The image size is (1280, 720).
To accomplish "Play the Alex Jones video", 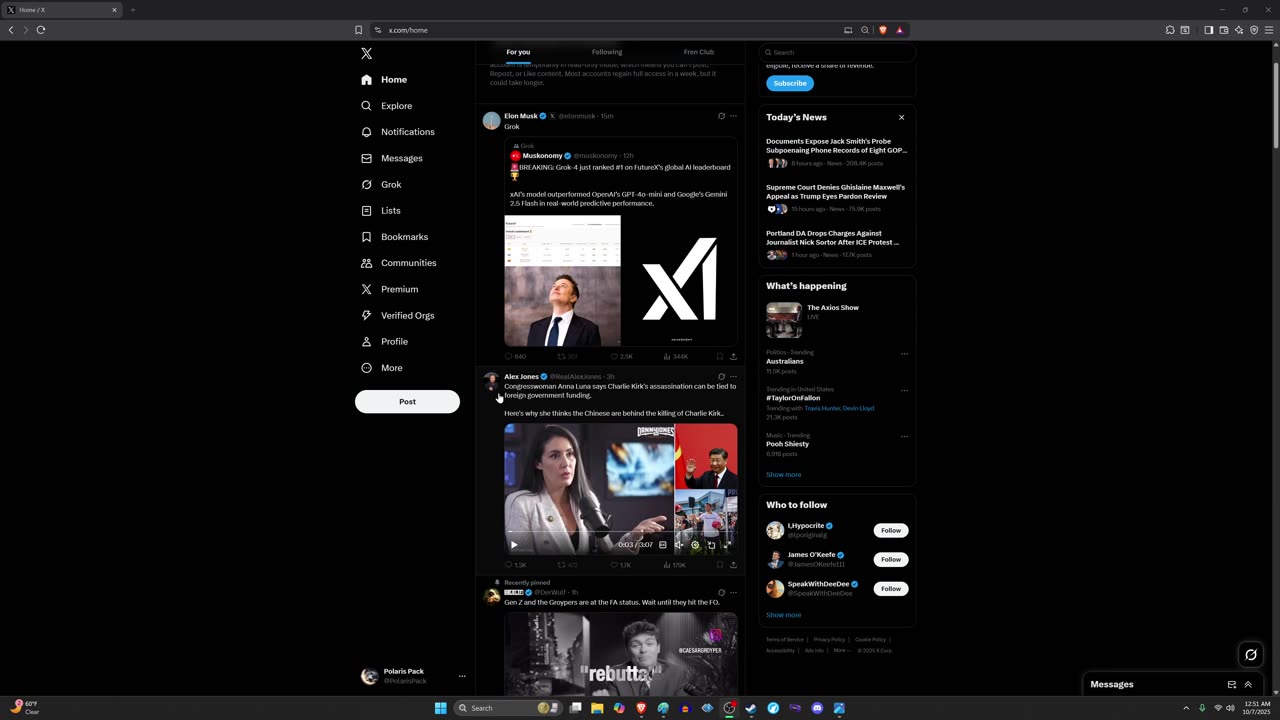I will [x=514, y=545].
